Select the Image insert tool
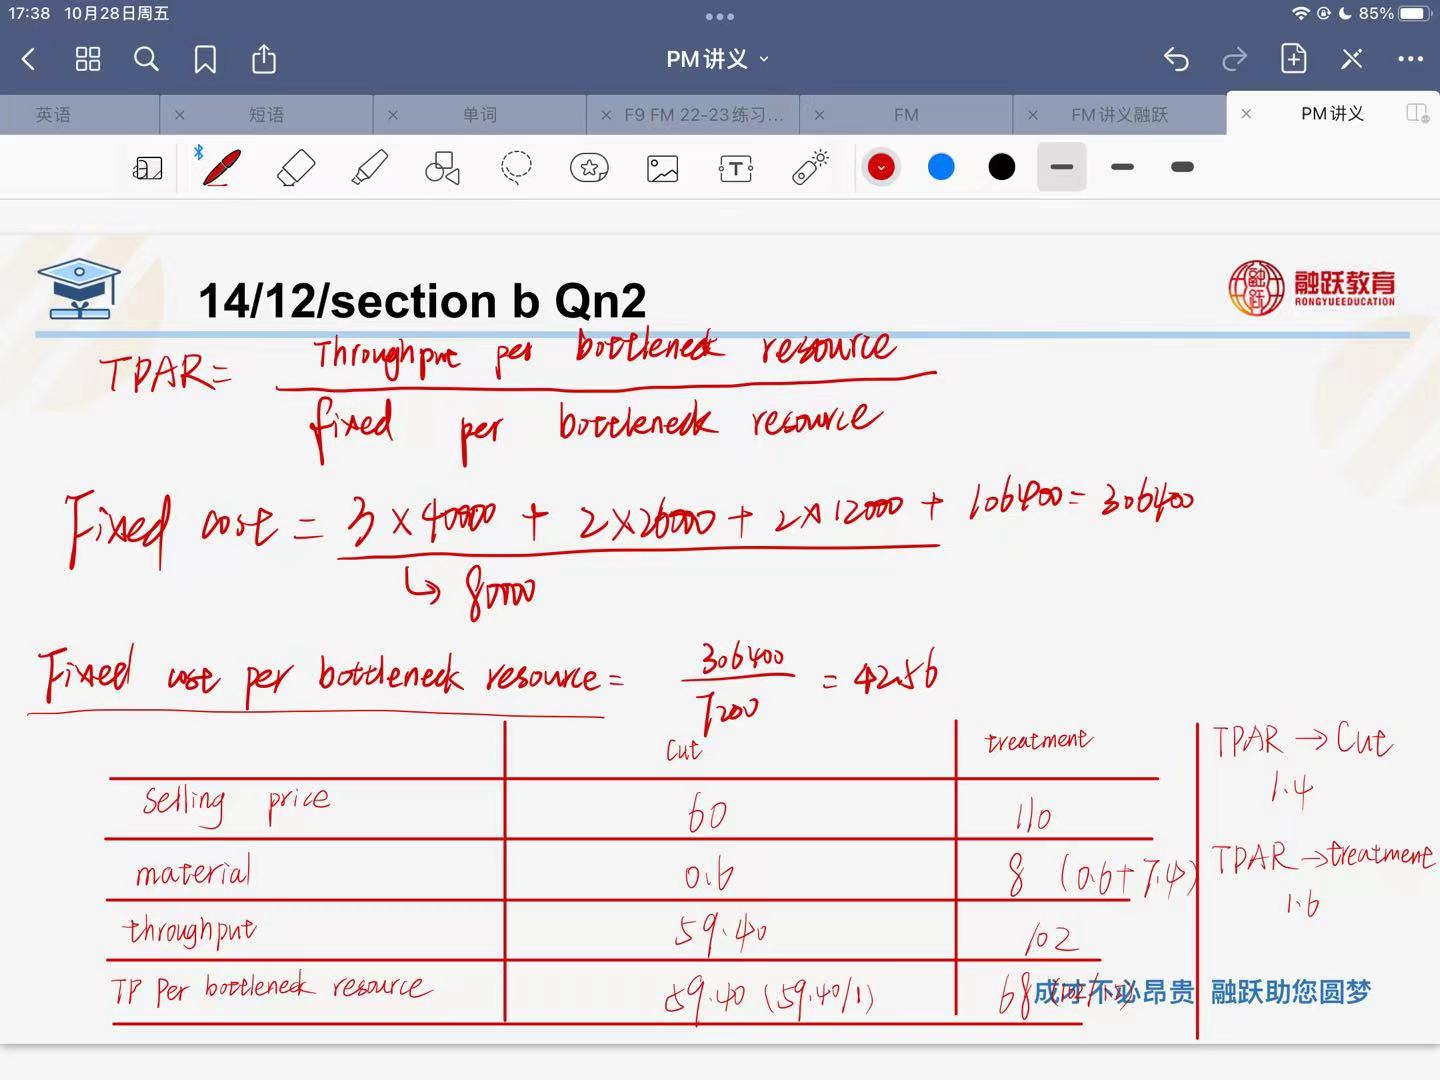The image size is (1440, 1080). [x=662, y=168]
